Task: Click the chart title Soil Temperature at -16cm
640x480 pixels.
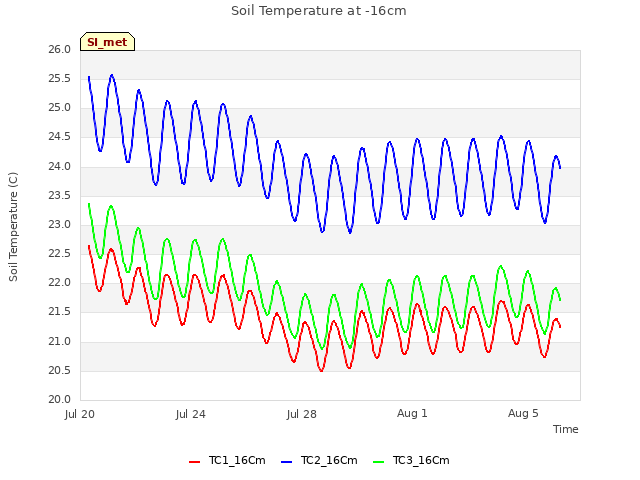Action: (x=318, y=11)
